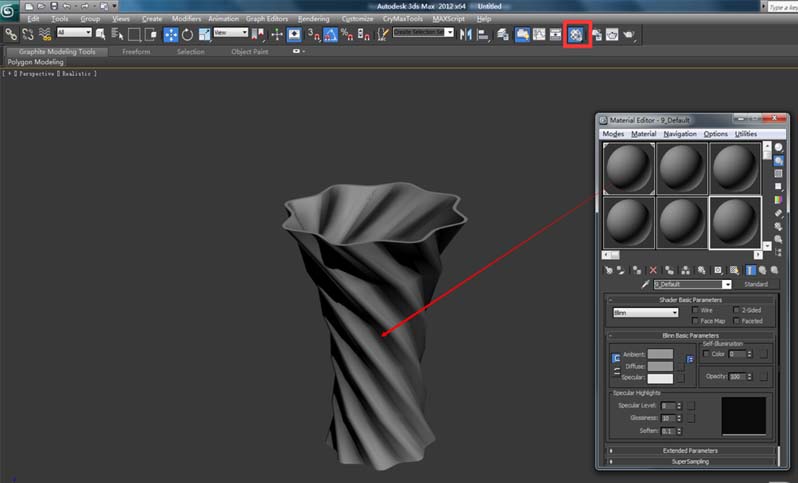Click the Diffuse color swatch
Viewport: 798px width, 483px height.
tap(660, 366)
